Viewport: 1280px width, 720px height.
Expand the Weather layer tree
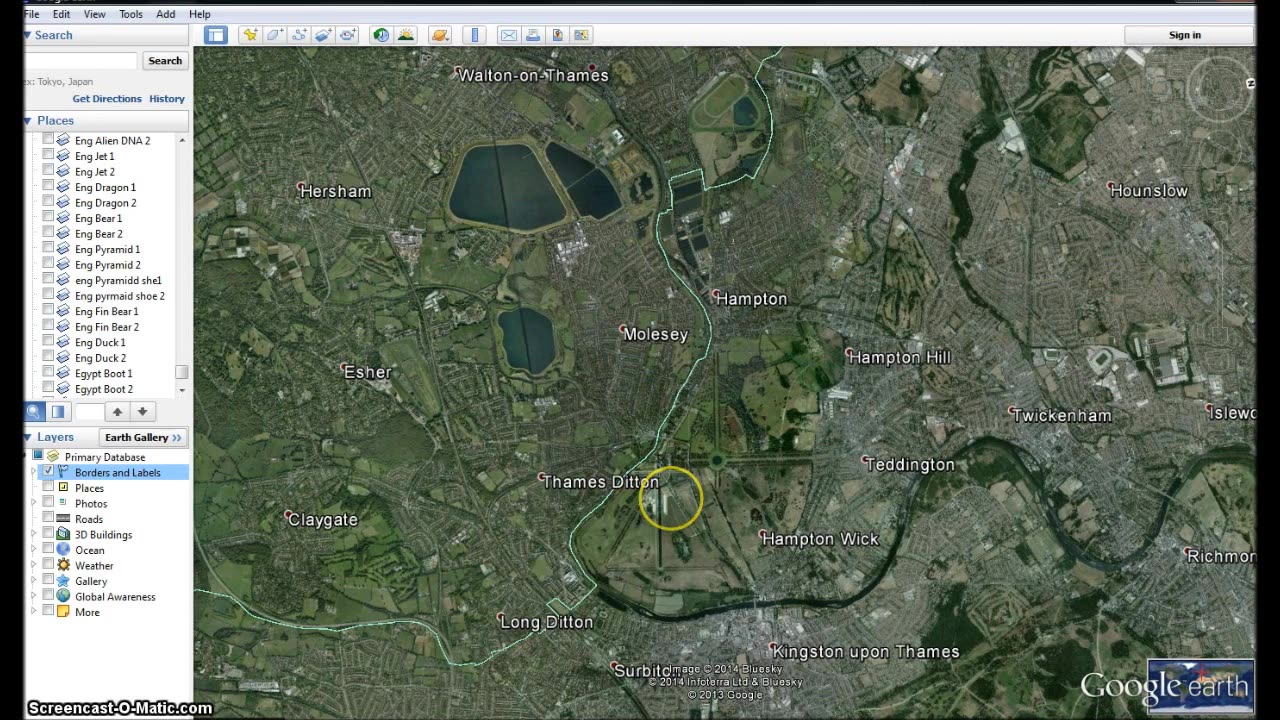click(33, 565)
